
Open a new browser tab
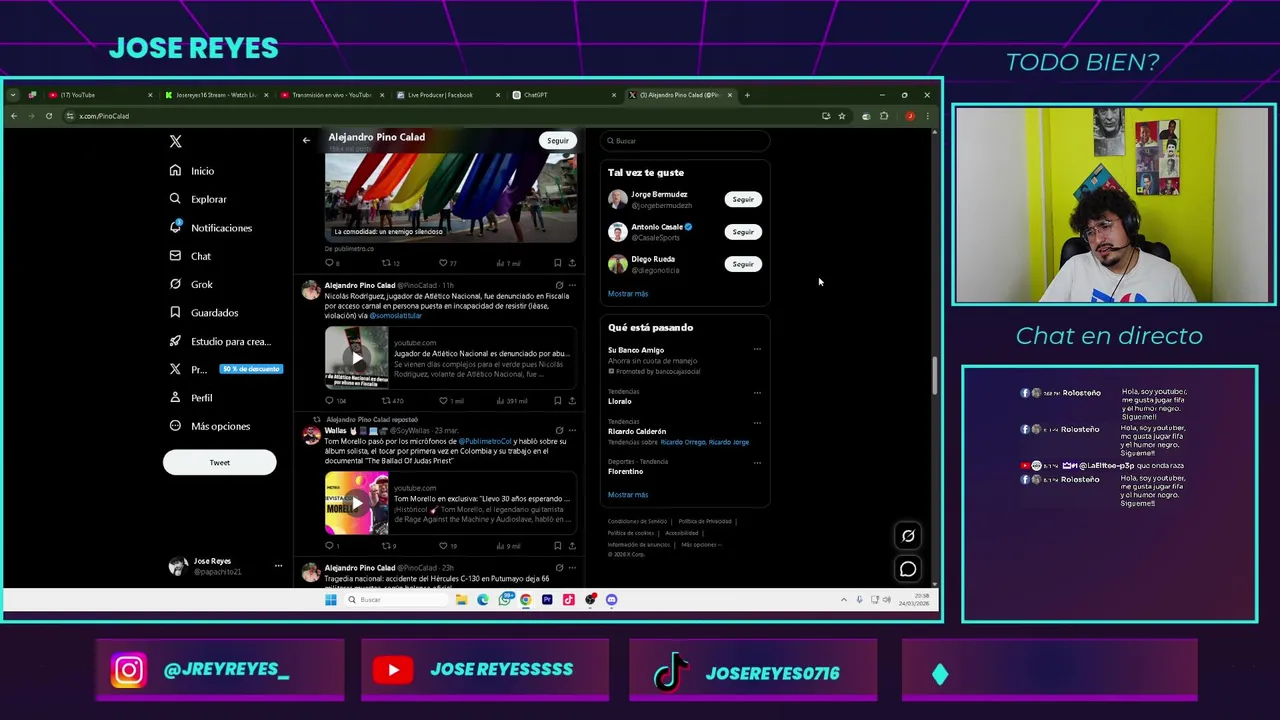[x=747, y=95]
